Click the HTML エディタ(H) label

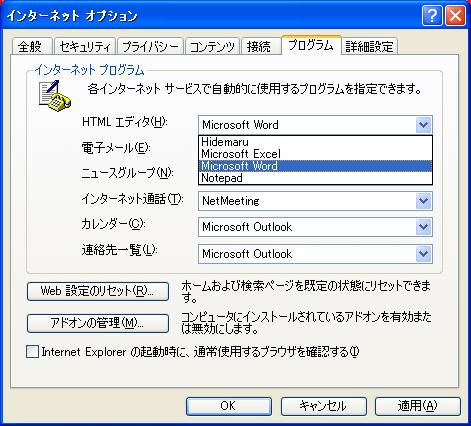click(x=125, y=122)
